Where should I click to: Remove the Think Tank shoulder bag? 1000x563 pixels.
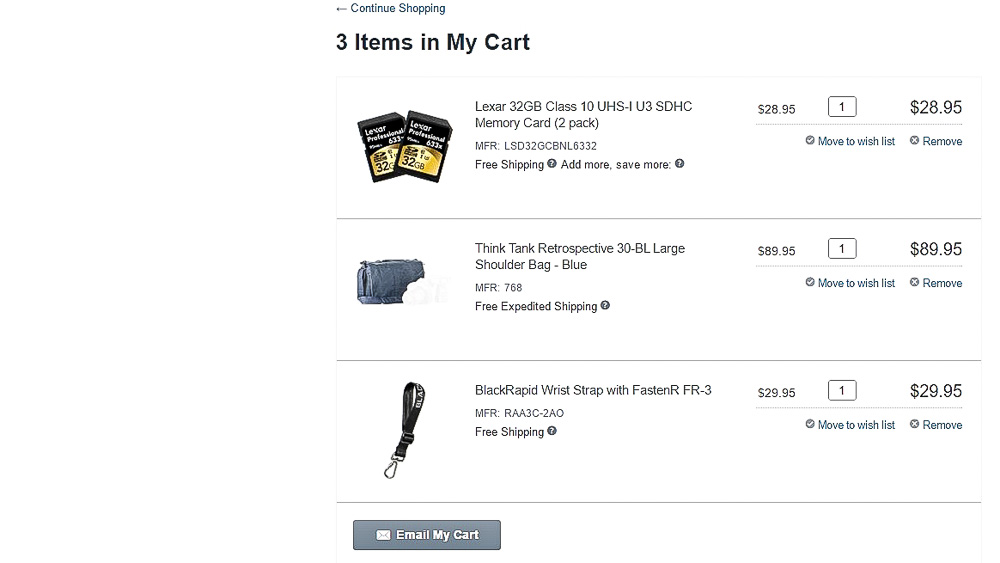pos(936,284)
